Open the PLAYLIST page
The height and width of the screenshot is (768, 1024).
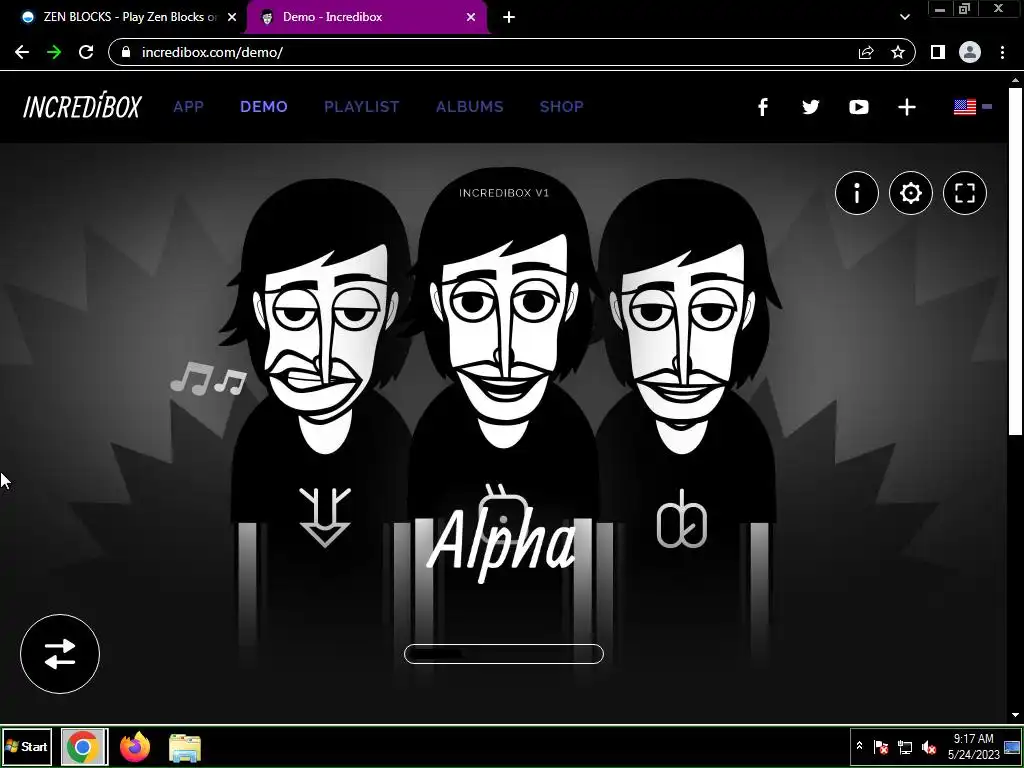pyautogui.click(x=362, y=106)
